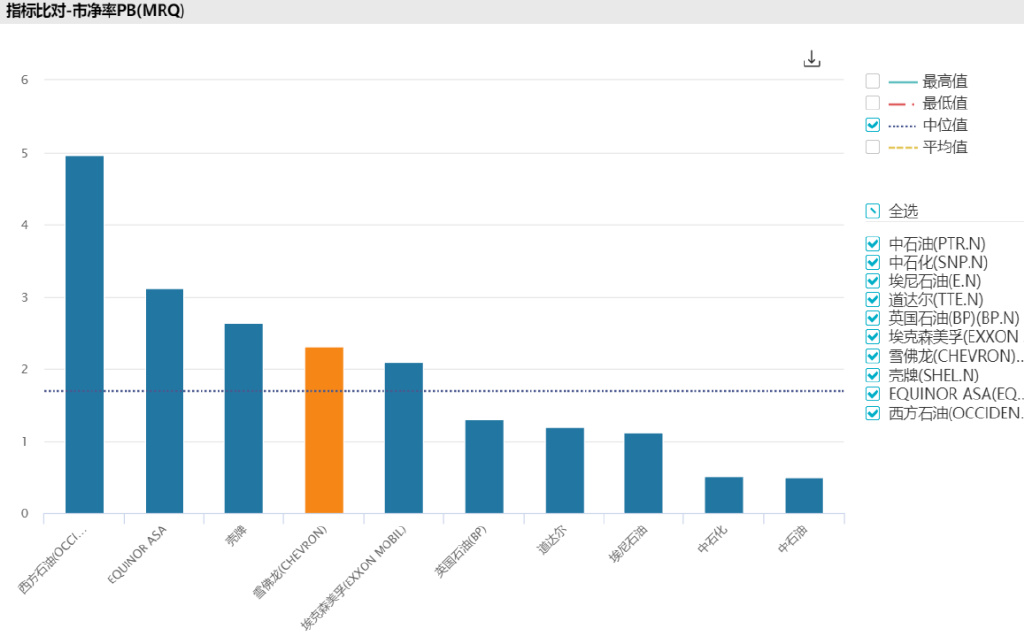Click the 埃尼石油 x-axis label
The image size is (1024, 636).
point(628,544)
